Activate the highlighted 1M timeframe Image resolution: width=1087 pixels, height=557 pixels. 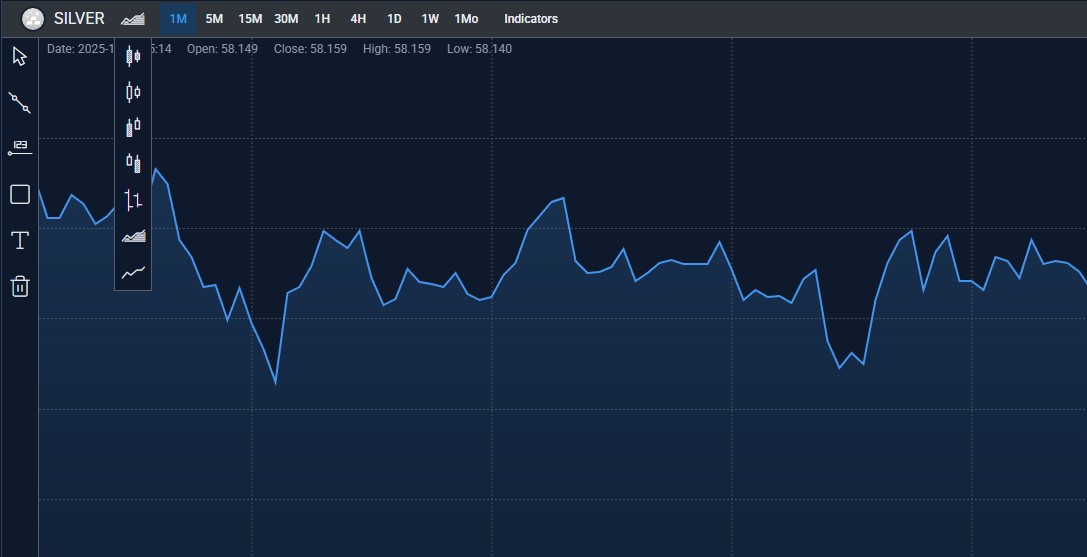(x=178, y=19)
